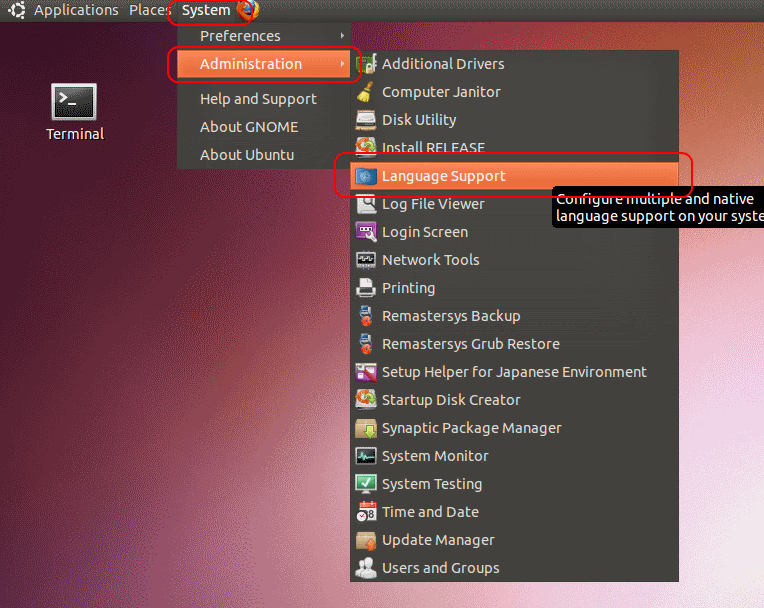Choose System Monitor text entry

435,456
